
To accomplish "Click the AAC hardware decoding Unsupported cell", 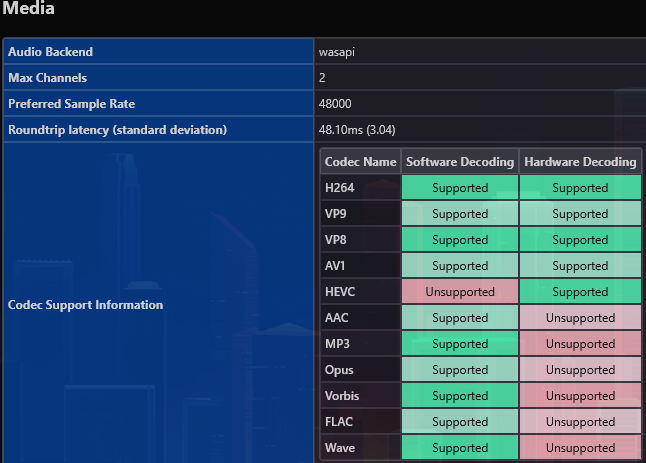I will pos(580,318).
